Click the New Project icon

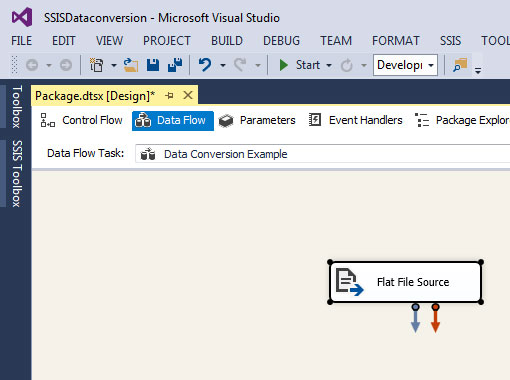tap(97, 65)
